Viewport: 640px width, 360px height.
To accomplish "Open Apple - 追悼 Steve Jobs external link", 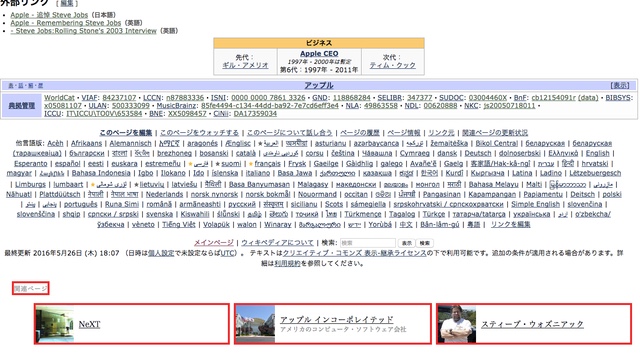I will tap(49, 15).
